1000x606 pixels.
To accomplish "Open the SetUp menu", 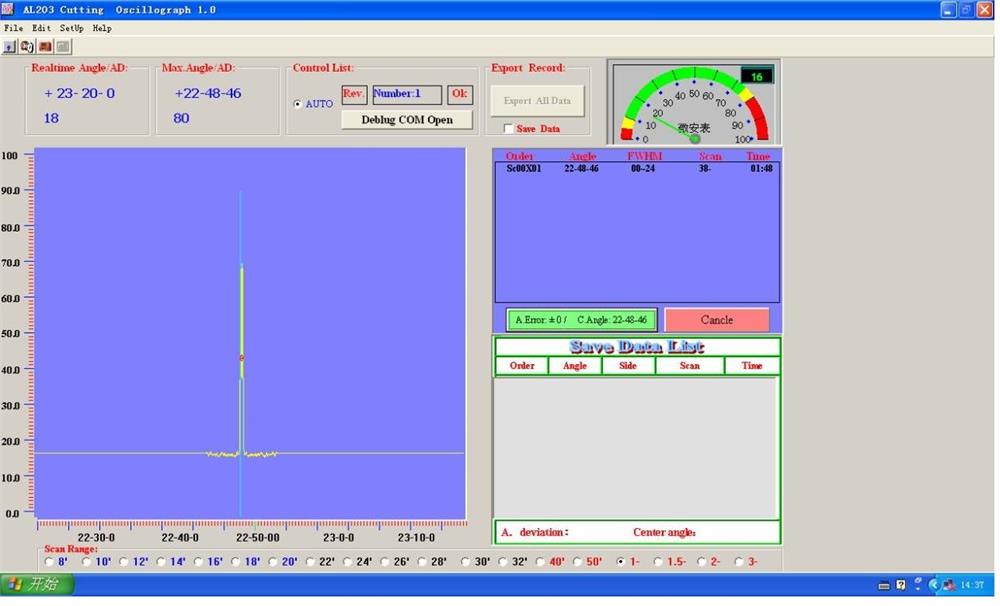I will [71, 28].
